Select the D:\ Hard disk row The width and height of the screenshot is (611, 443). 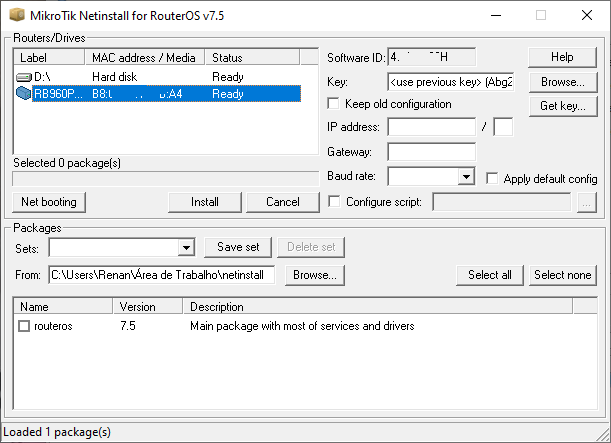click(x=158, y=77)
